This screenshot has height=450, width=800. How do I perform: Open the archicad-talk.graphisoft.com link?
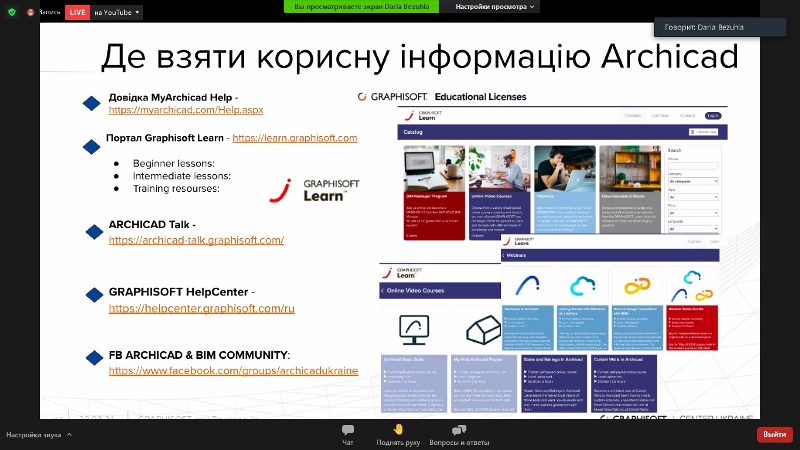(x=196, y=240)
